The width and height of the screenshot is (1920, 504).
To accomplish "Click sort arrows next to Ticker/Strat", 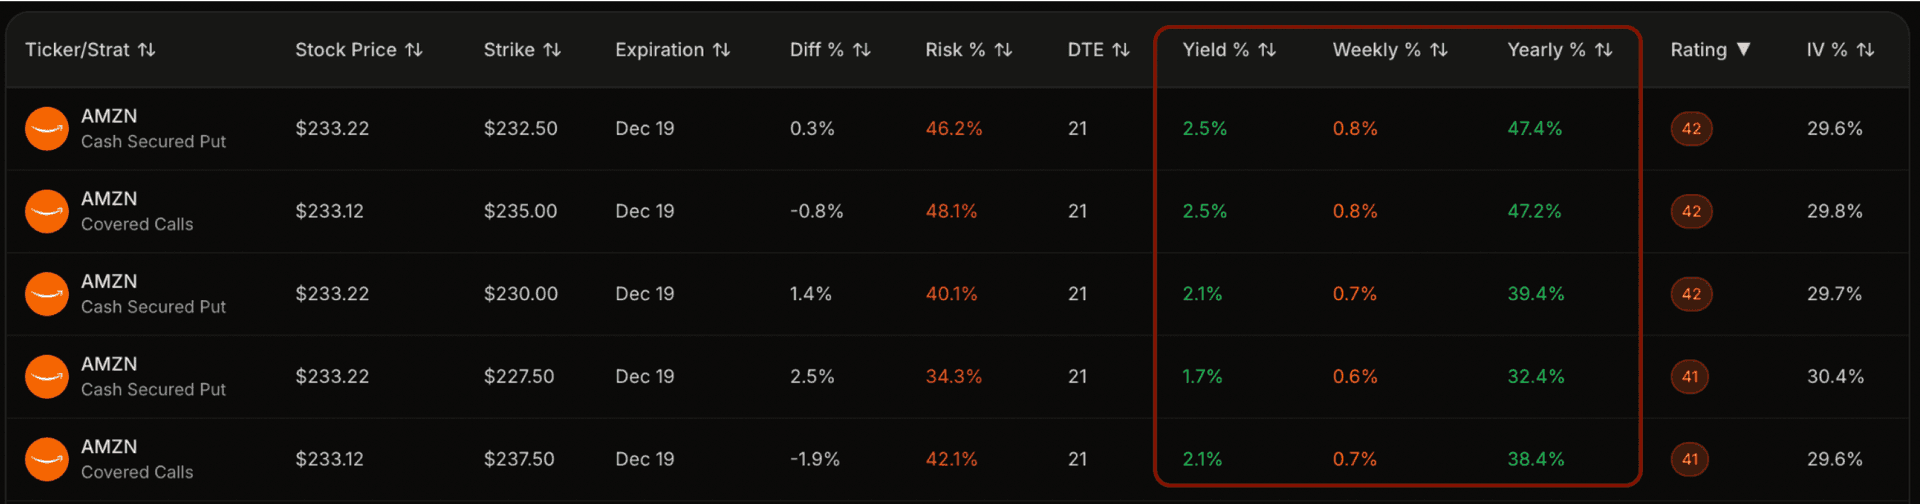I will (x=147, y=50).
